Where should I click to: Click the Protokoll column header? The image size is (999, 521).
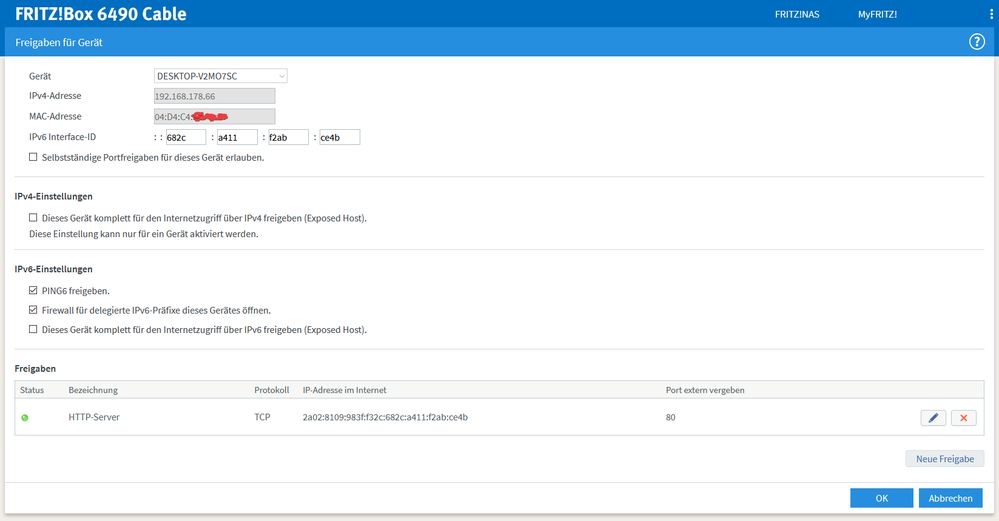tap(271, 390)
